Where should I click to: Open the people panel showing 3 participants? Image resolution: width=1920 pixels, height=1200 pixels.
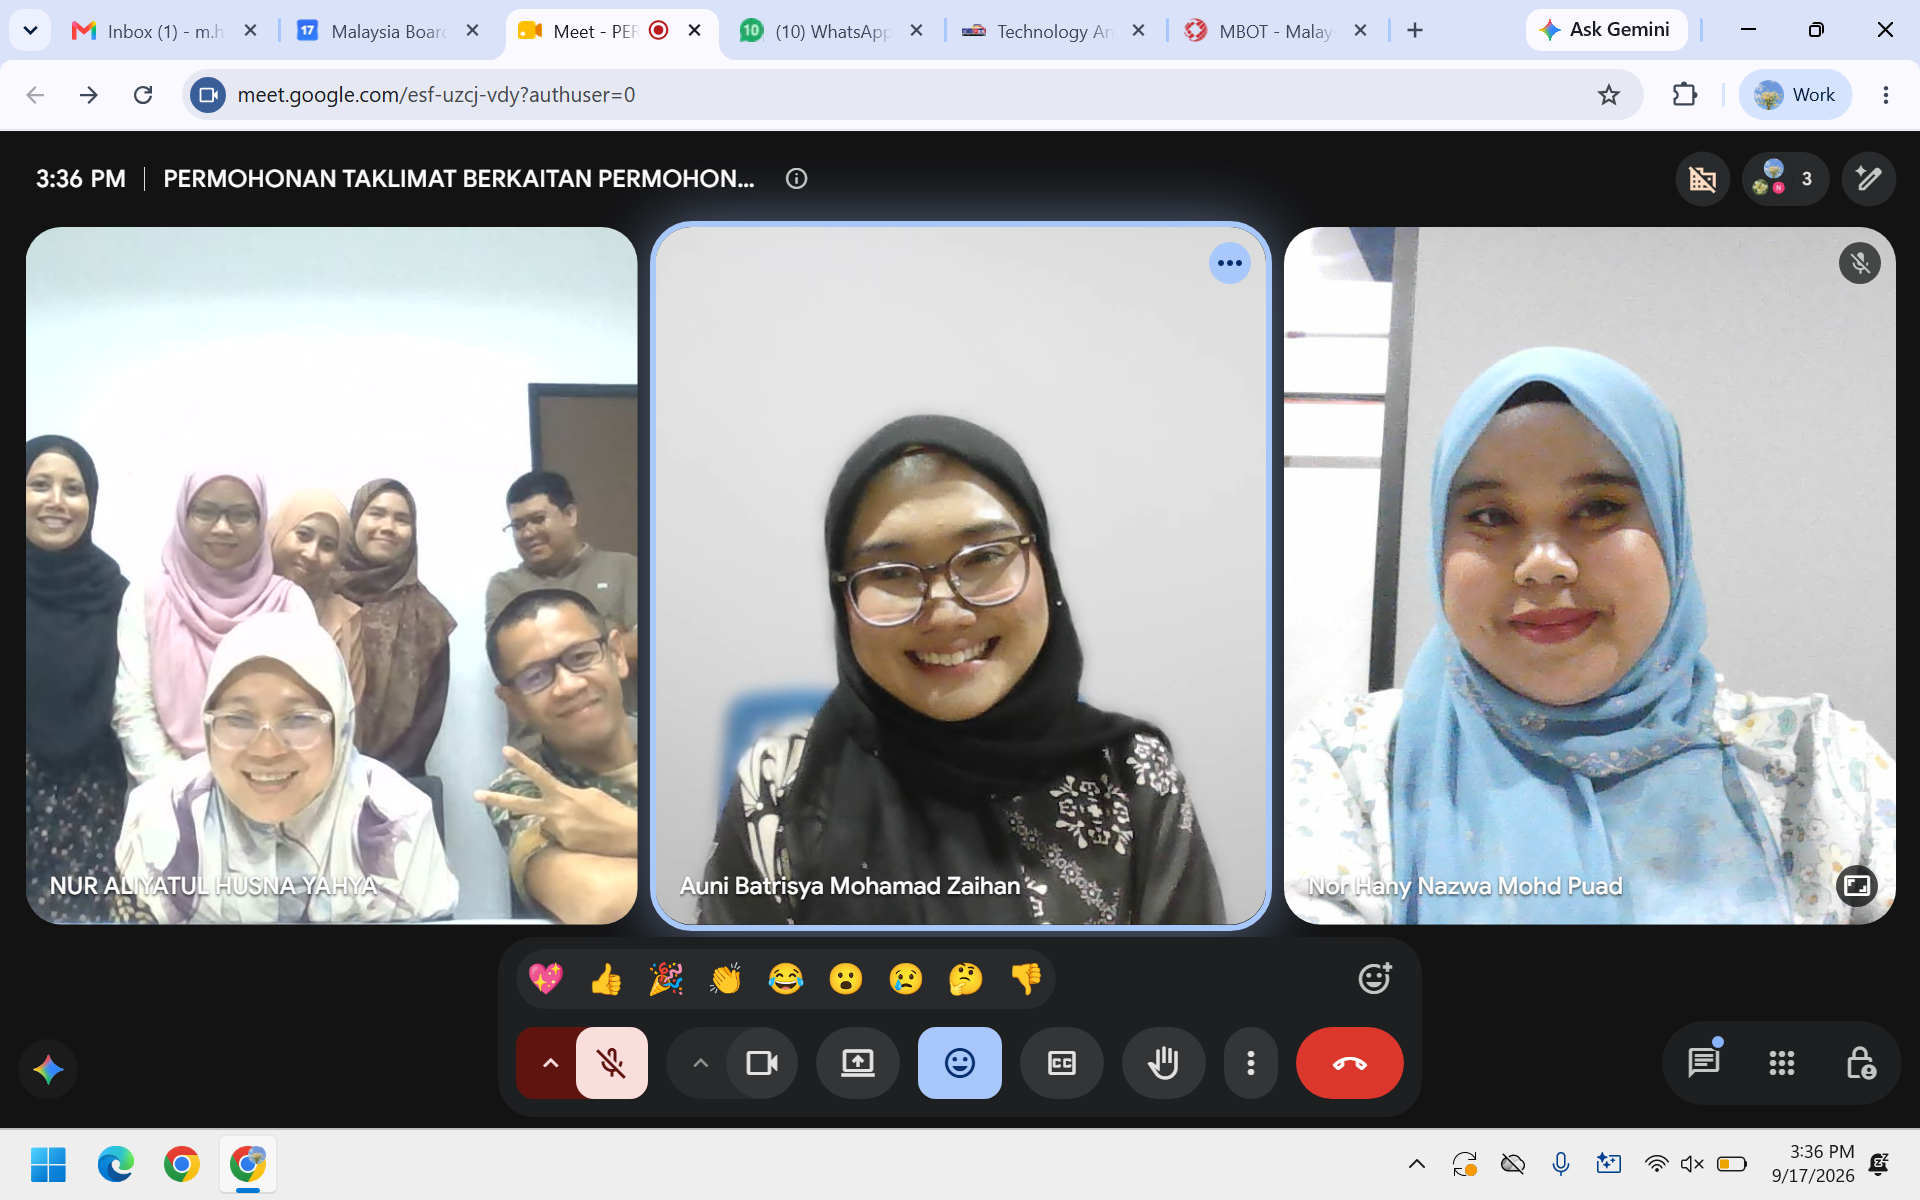coord(1786,179)
